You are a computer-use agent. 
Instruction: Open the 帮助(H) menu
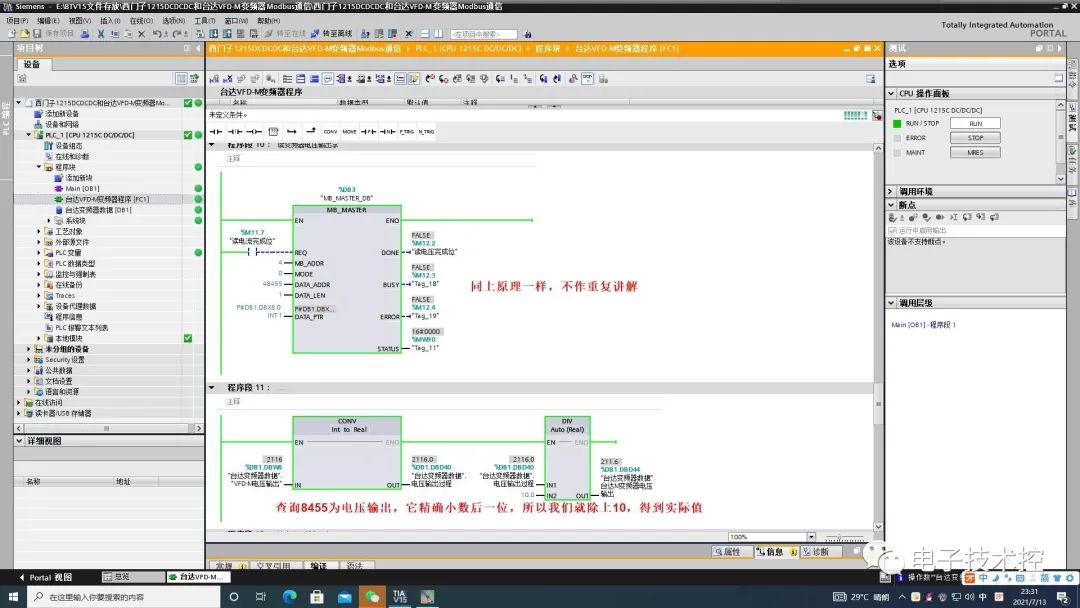point(268,21)
